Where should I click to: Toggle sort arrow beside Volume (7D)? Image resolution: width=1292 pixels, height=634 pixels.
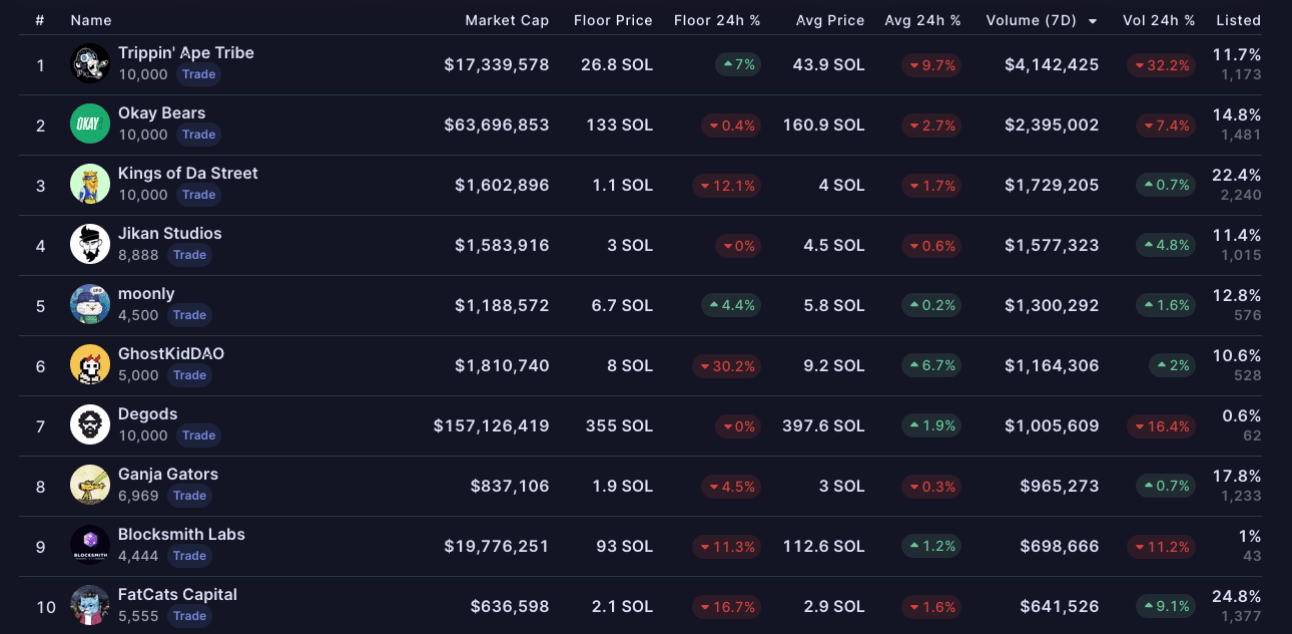click(x=1092, y=21)
